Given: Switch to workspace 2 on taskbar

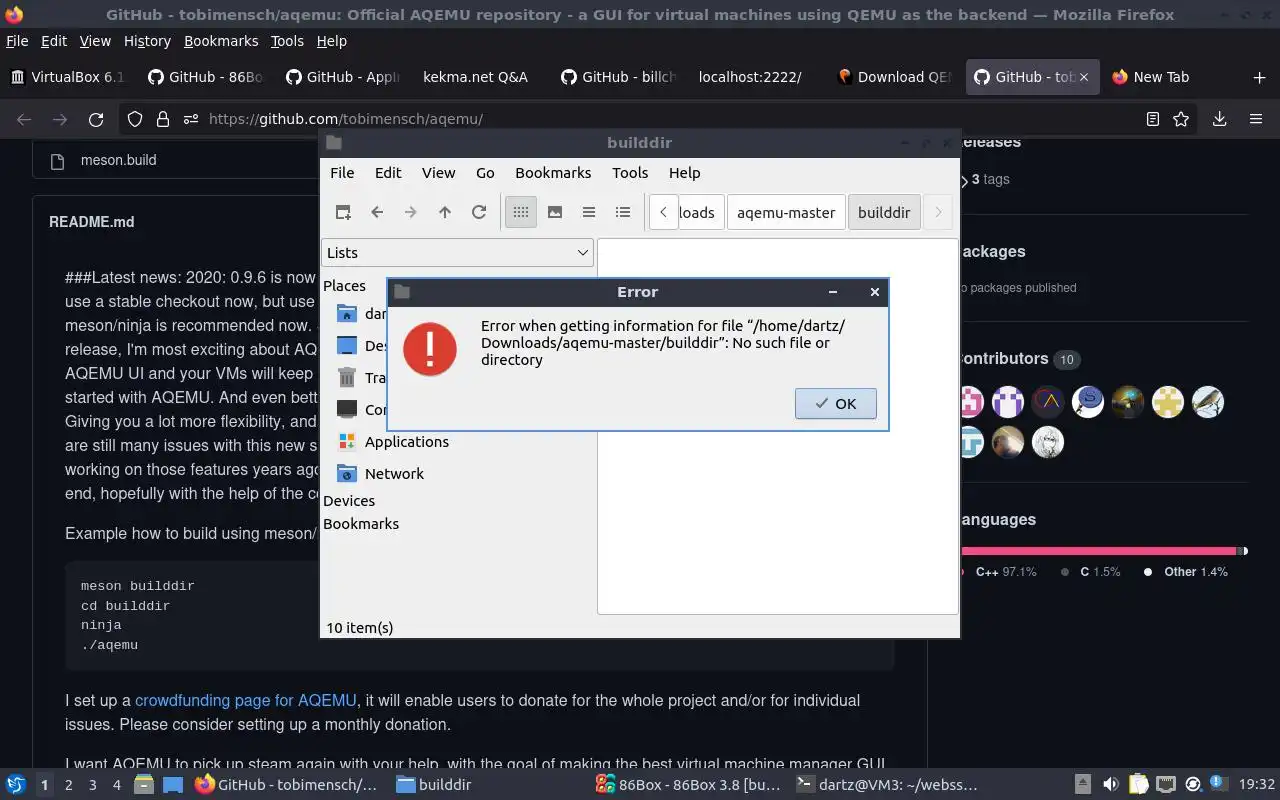Looking at the screenshot, I should pyautogui.click(x=68, y=785).
